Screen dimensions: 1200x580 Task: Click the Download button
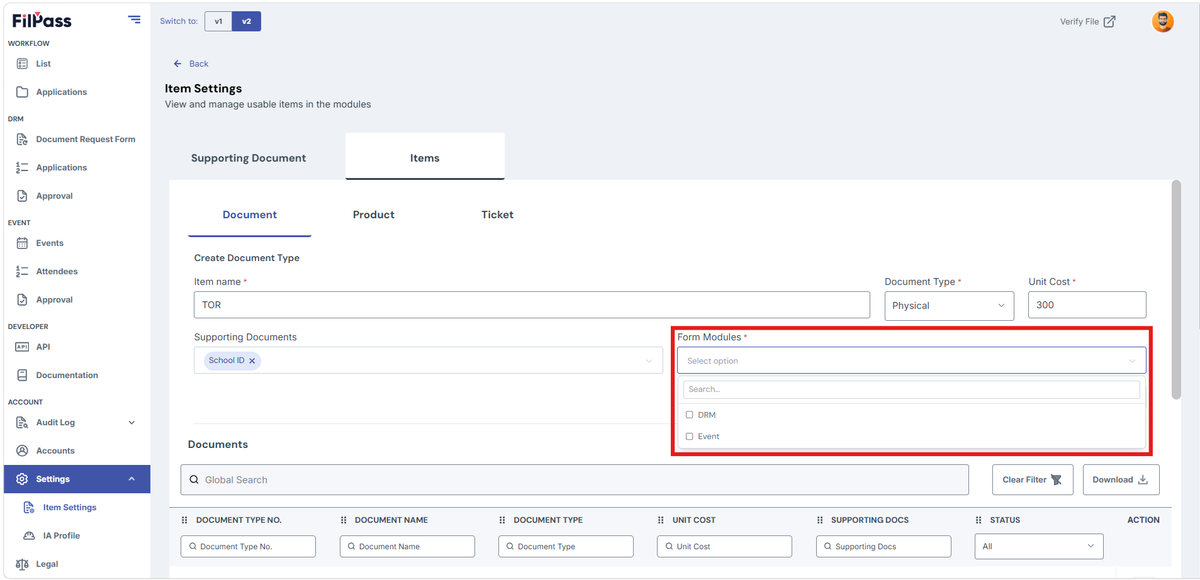[x=1121, y=480]
